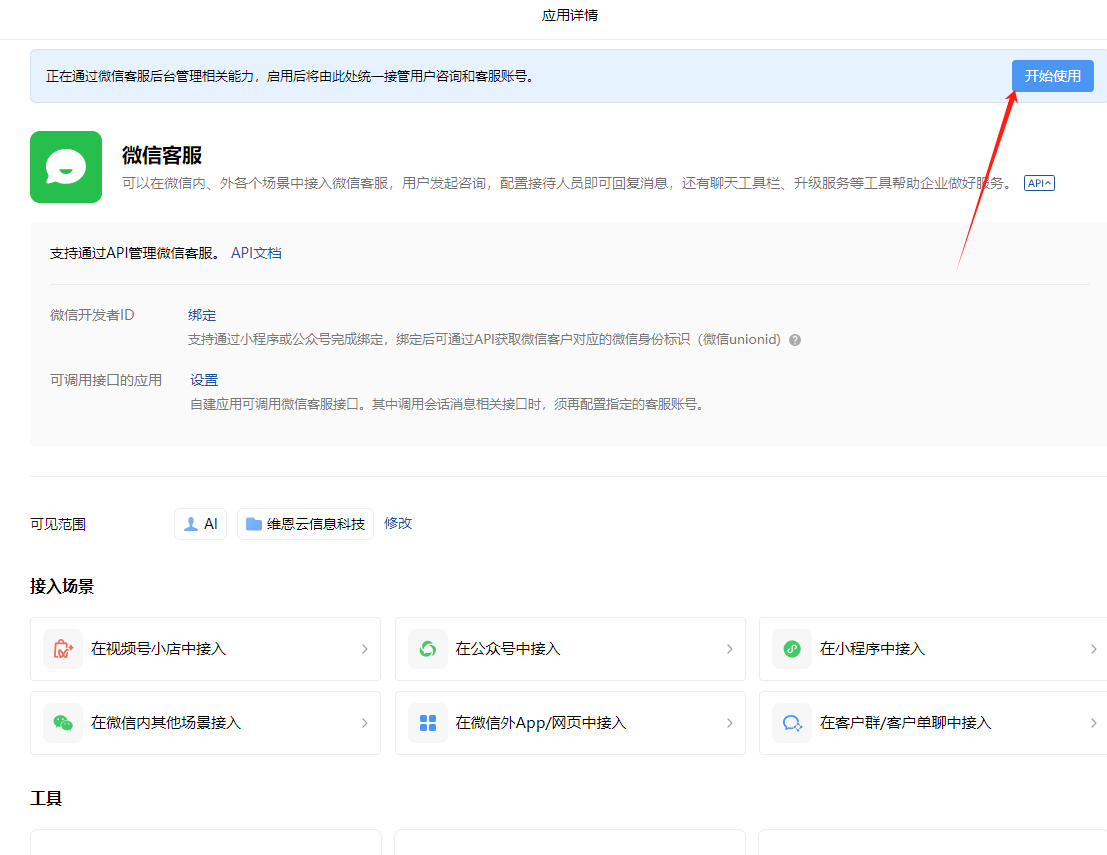Image resolution: width=1107 pixels, height=855 pixels.
Task: Click 修改 to edit visible range
Action: point(398,523)
